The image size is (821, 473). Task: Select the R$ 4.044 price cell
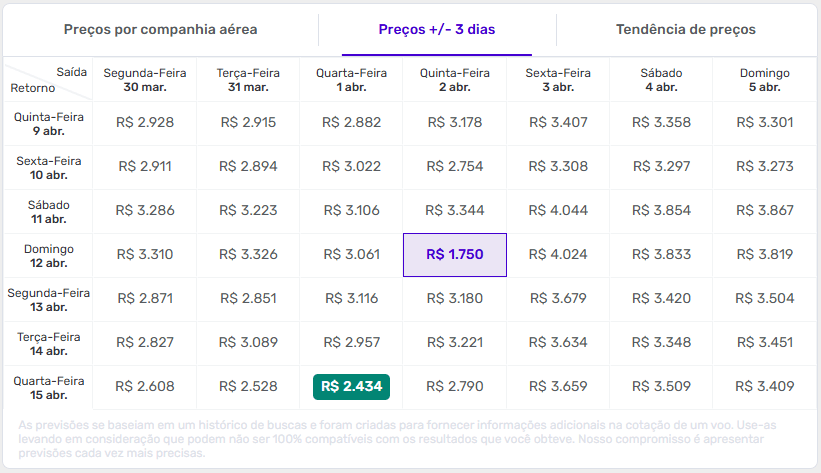pos(558,211)
